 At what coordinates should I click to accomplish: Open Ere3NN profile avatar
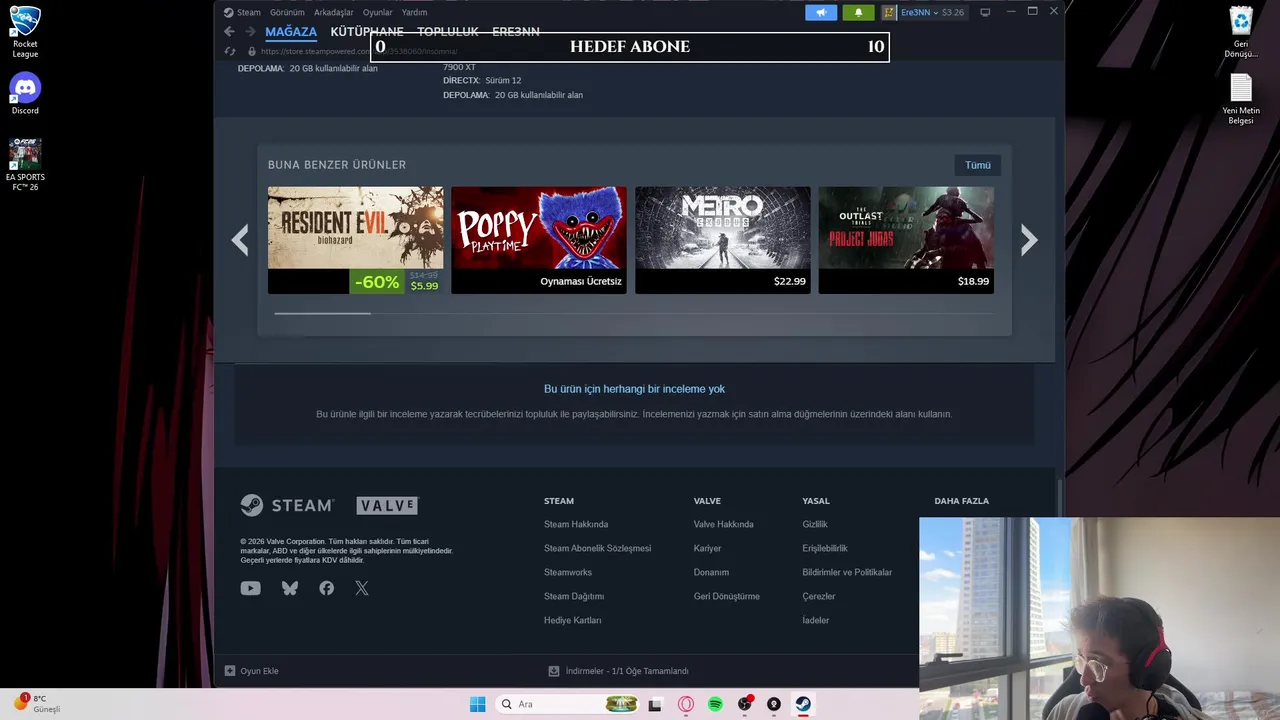pos(889,12)
